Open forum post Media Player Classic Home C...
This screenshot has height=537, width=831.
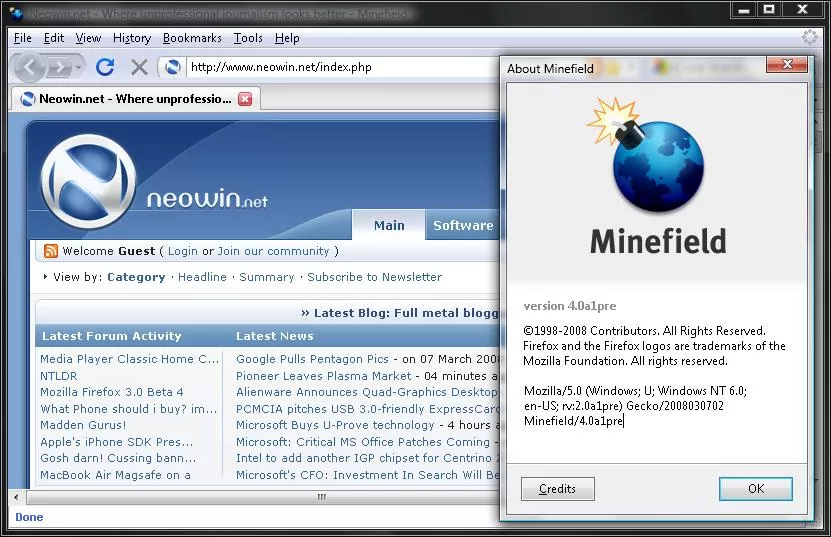[x=129, y=359]
